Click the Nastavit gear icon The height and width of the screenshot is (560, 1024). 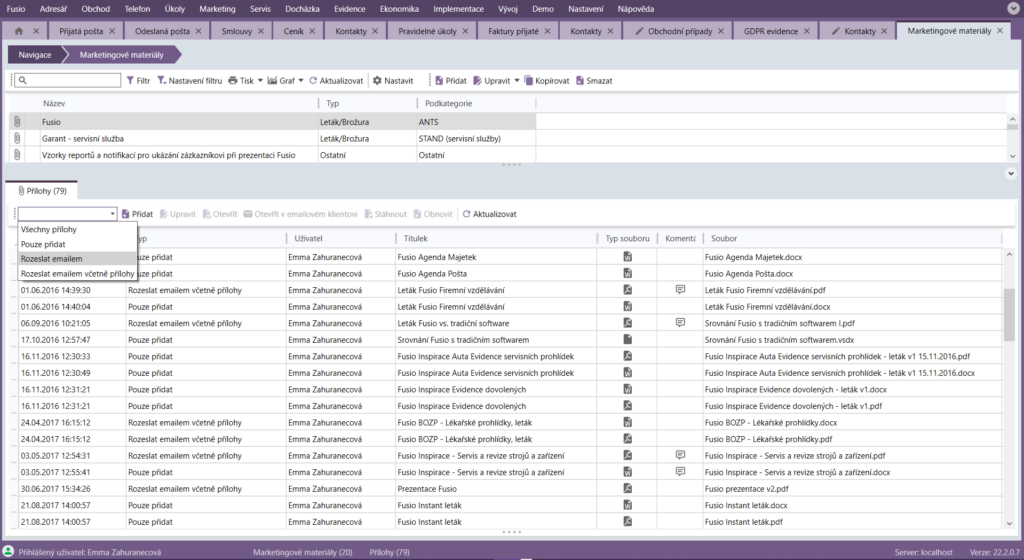(x=377, y=80)
